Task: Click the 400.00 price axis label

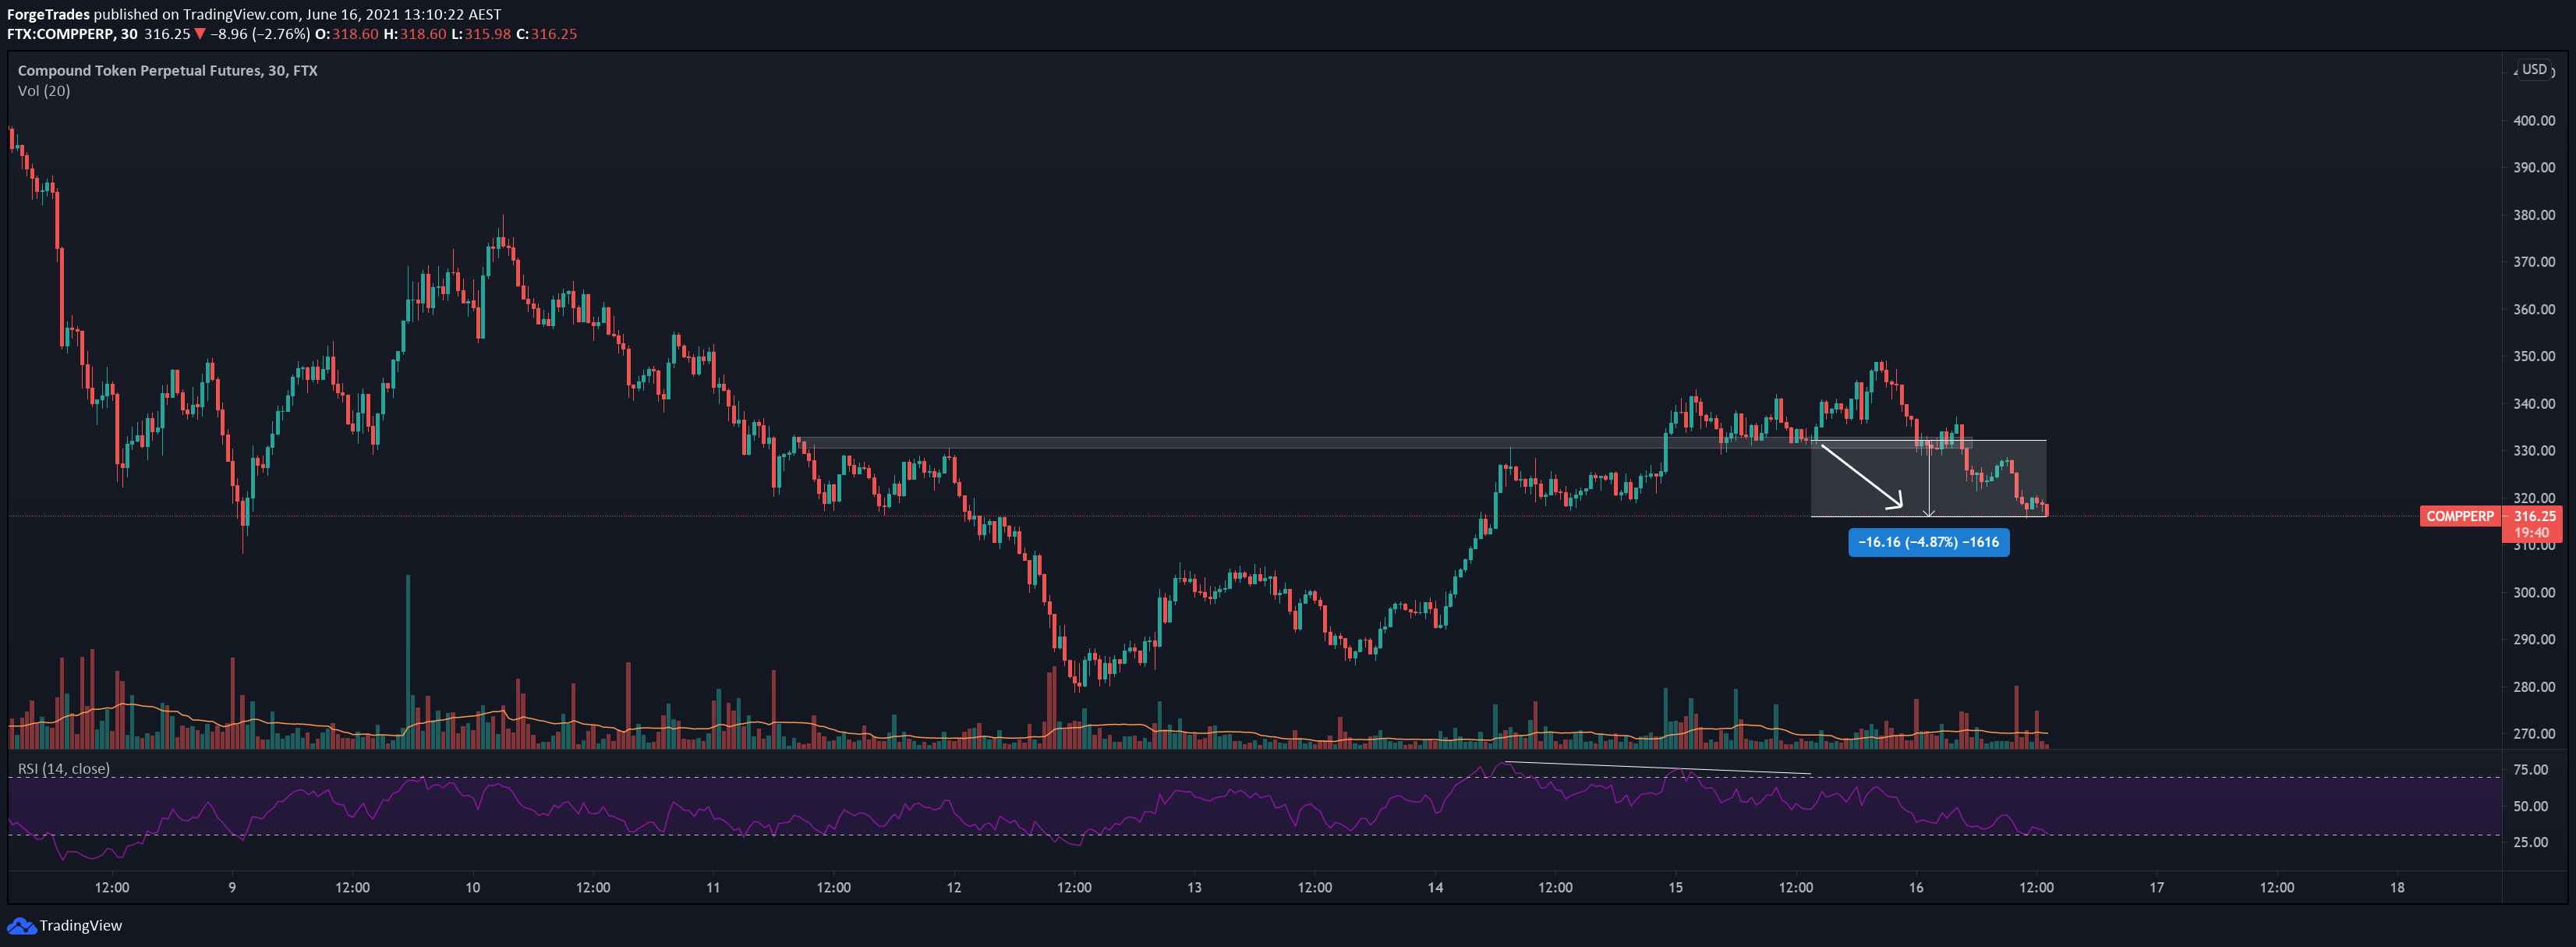Action: click(2534, 121)
